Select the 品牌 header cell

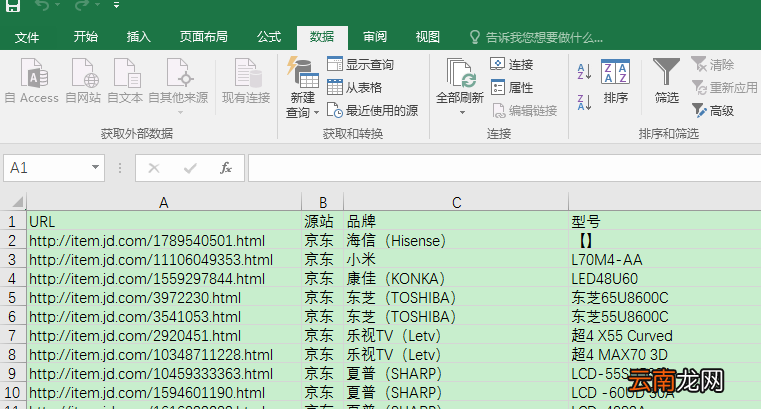point(456,221)
